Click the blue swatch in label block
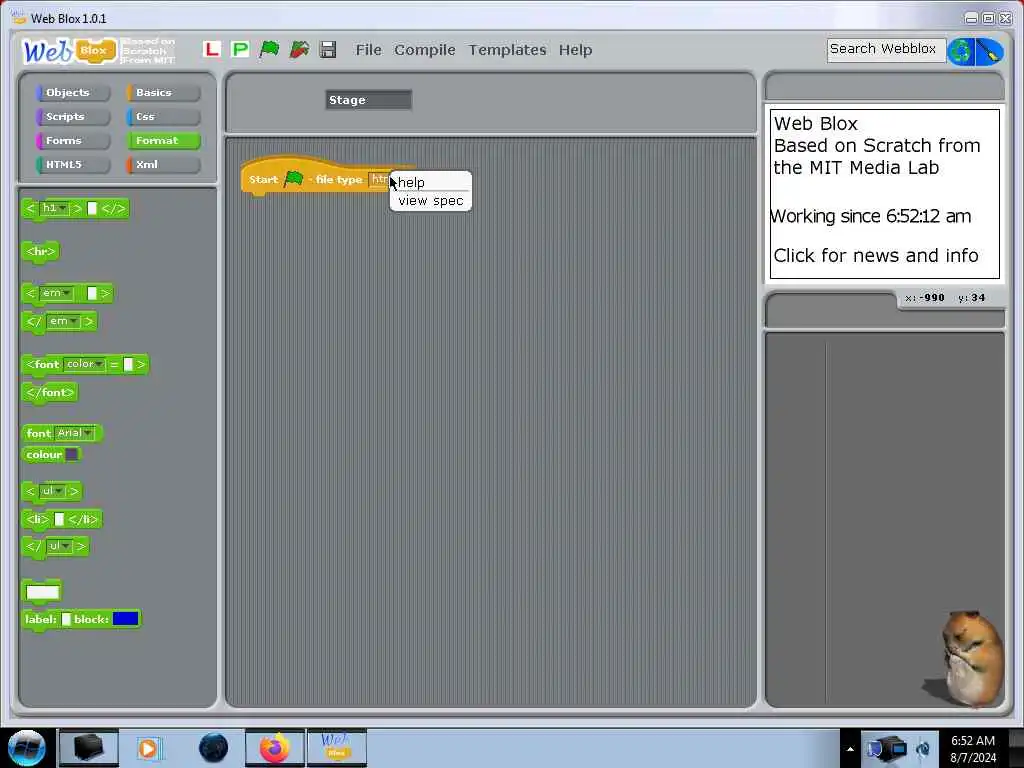This screenshot has width=1024, height=768. coord(125,618)
